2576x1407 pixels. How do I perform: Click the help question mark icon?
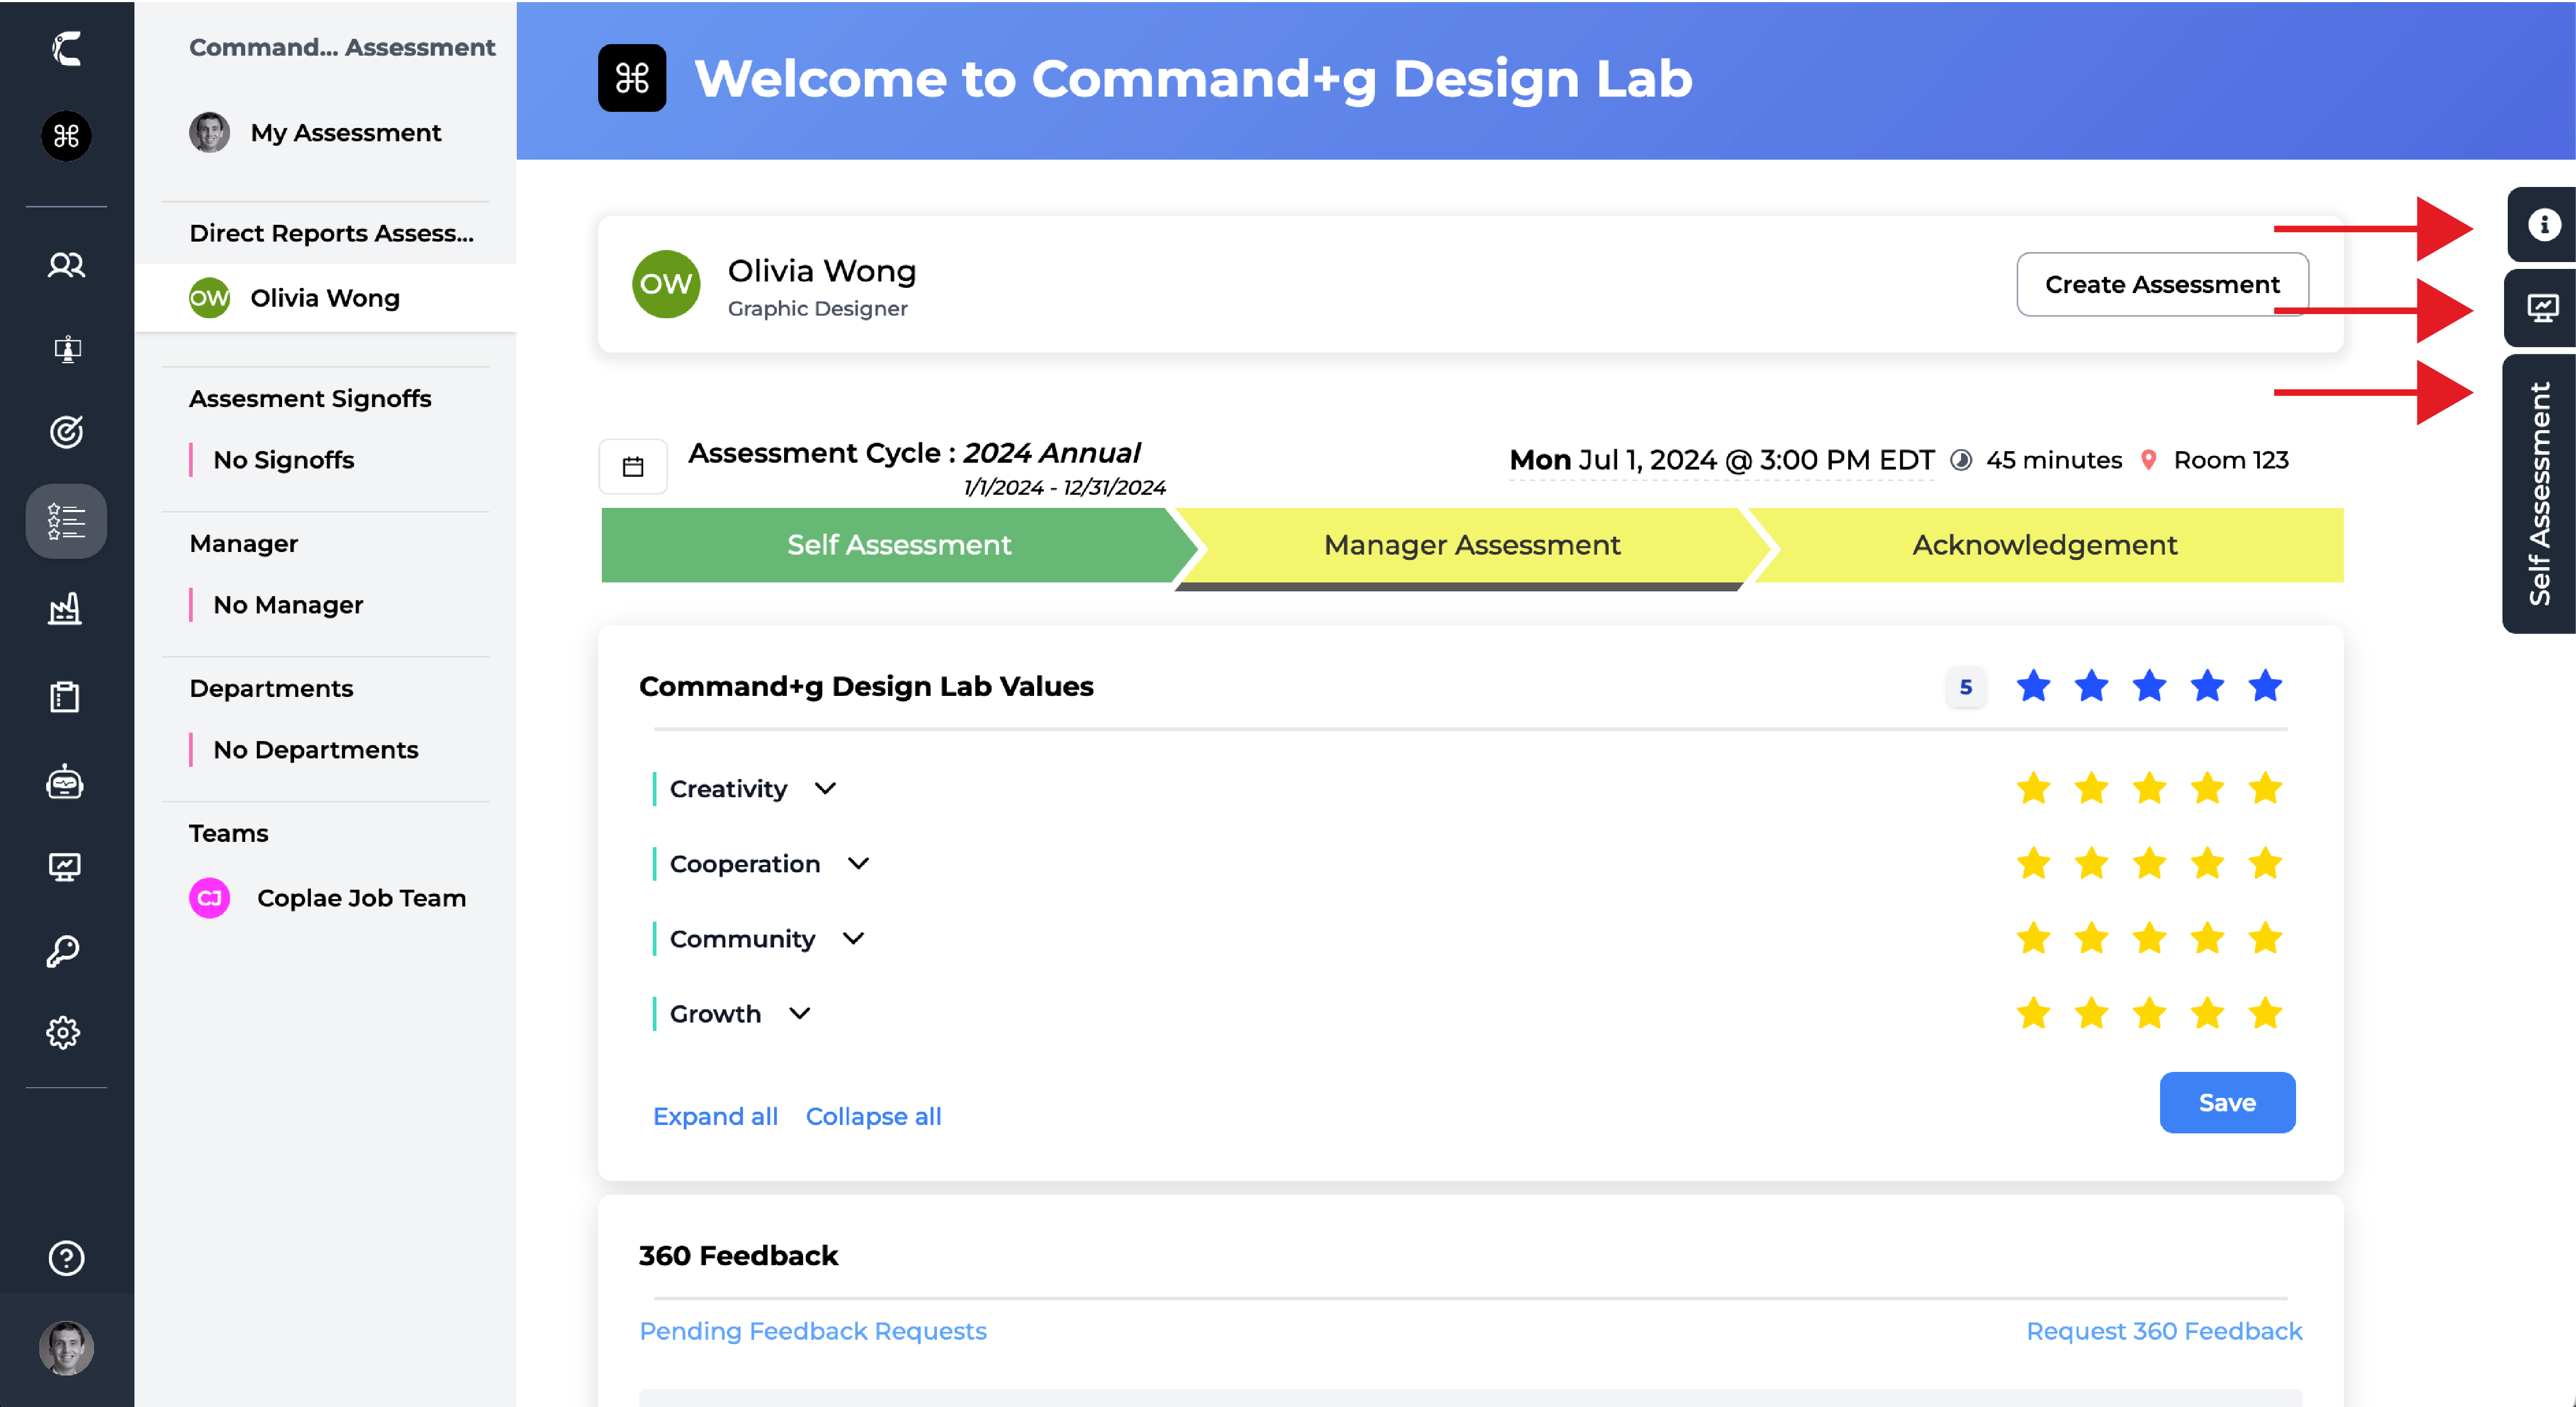click(66, 1258)
